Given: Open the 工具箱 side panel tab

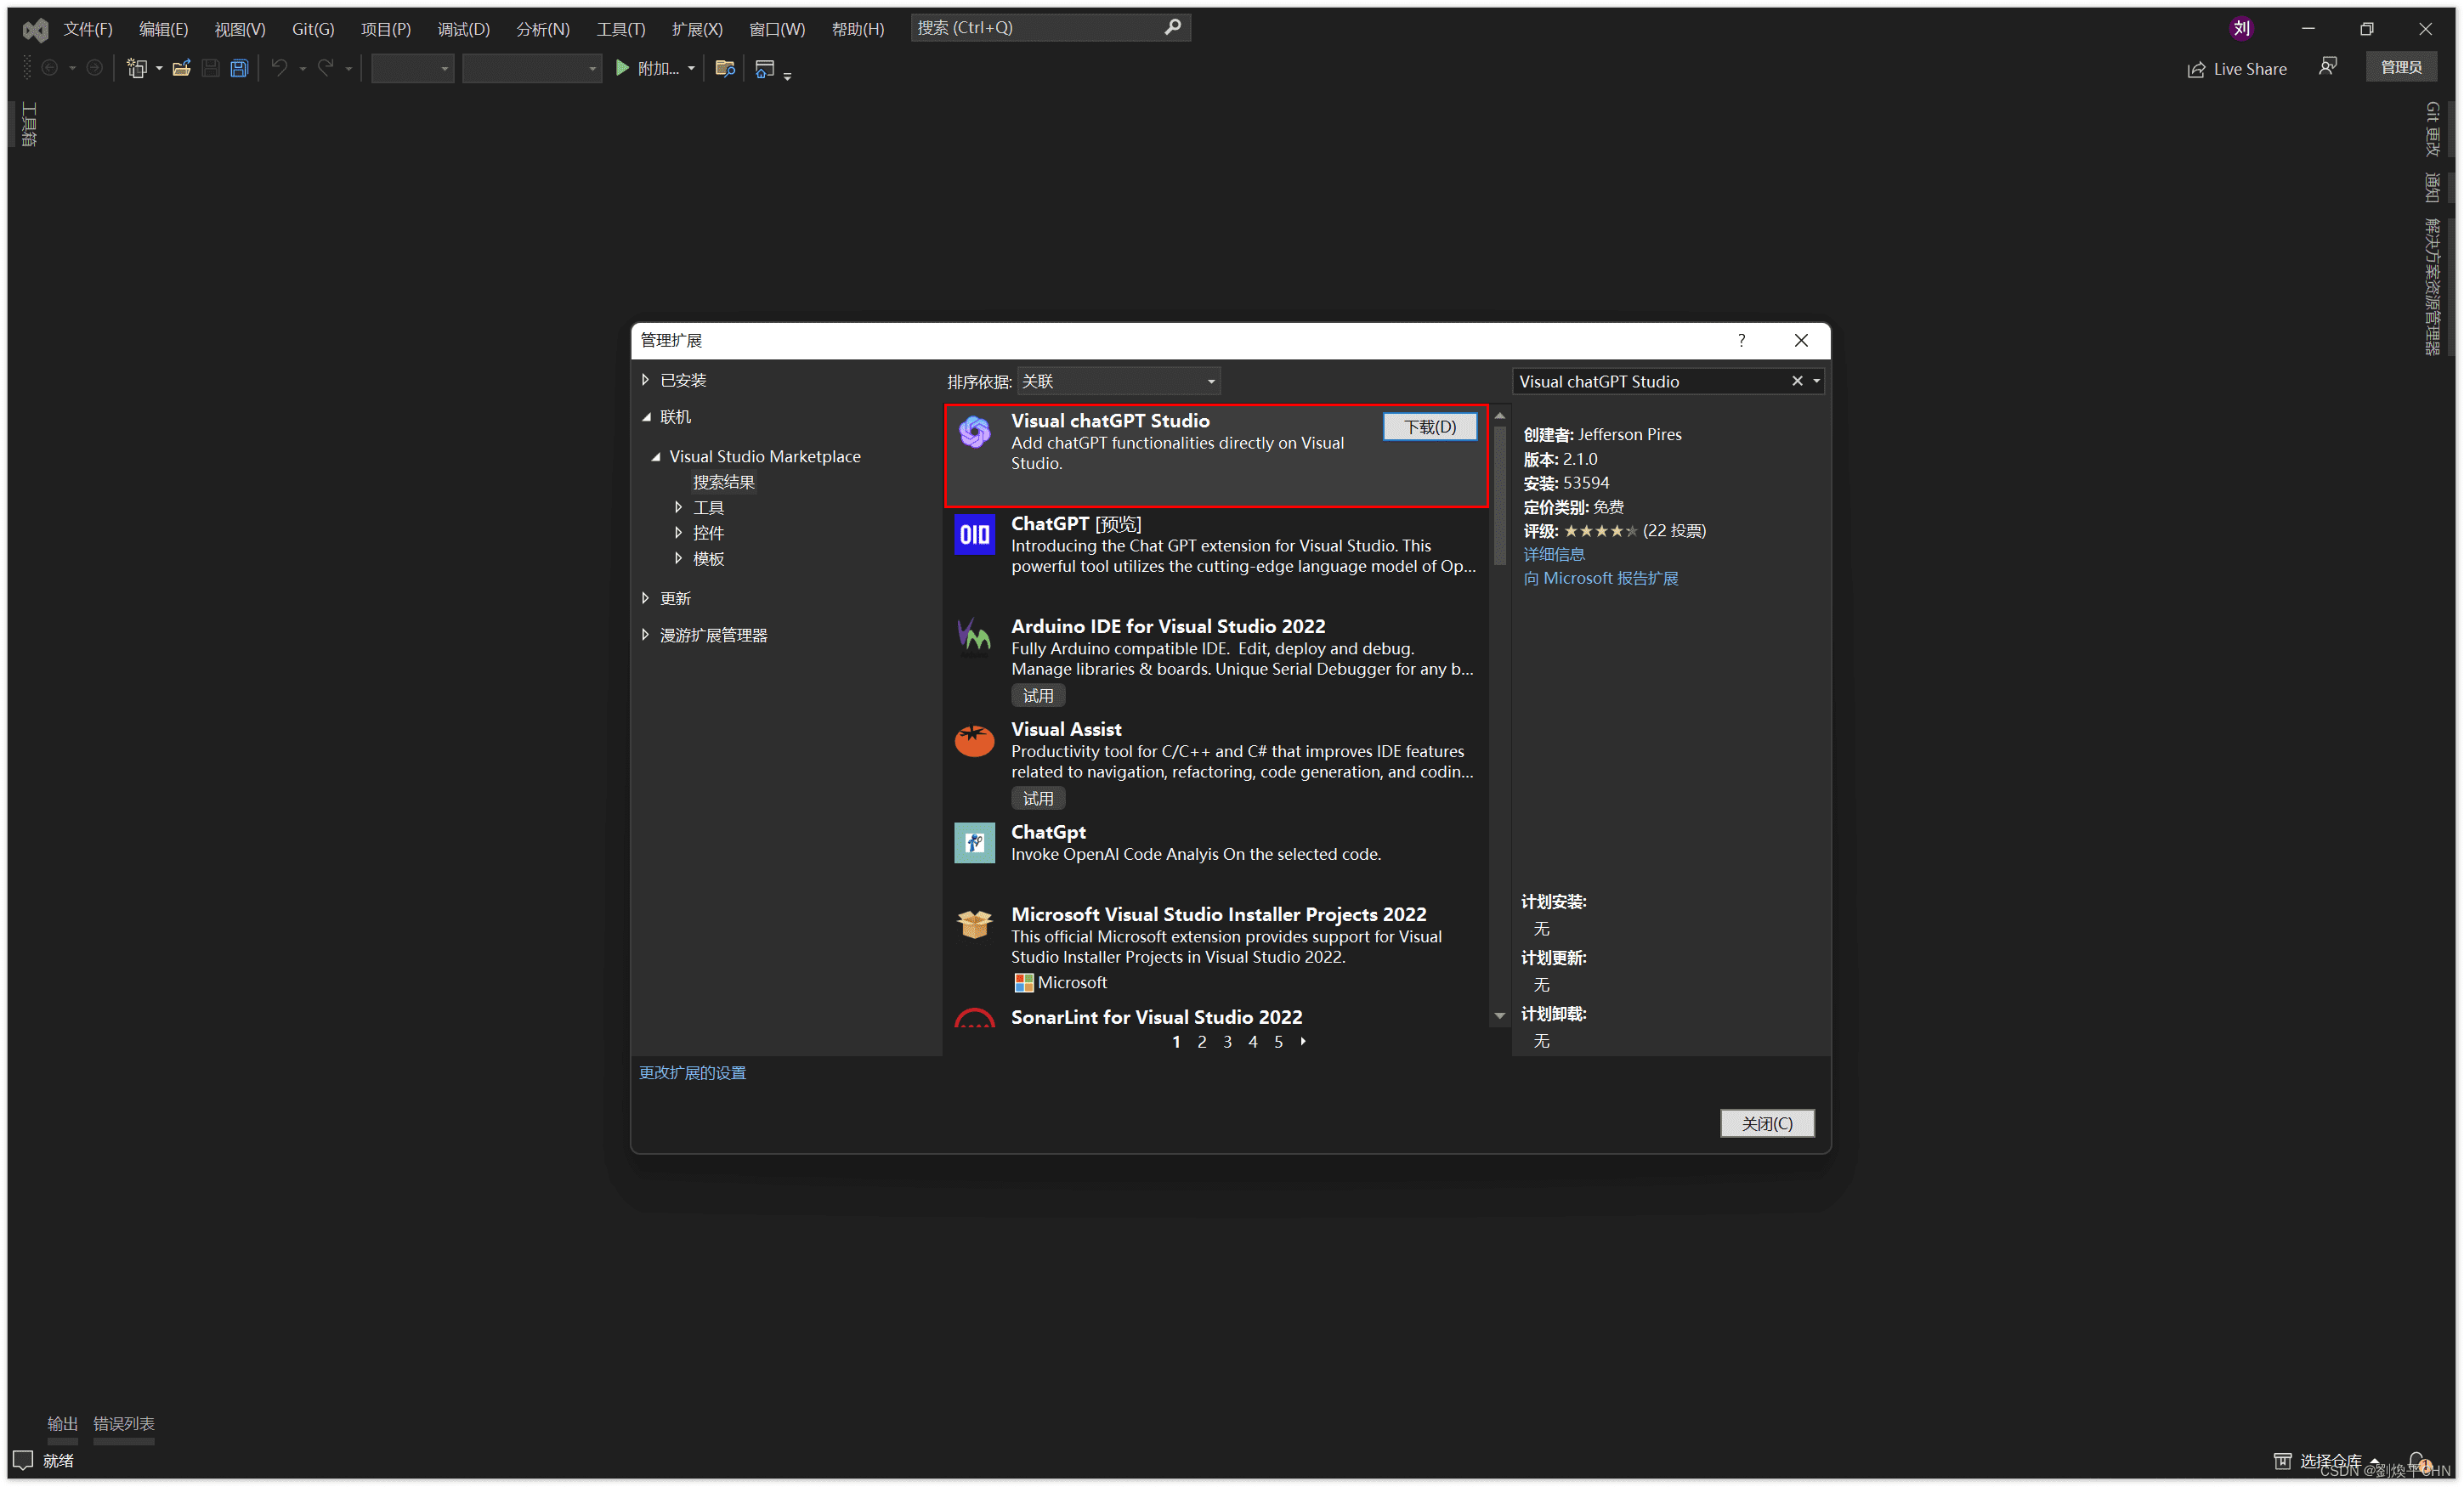Looking at the screenshot, I should tap(29, 124).
